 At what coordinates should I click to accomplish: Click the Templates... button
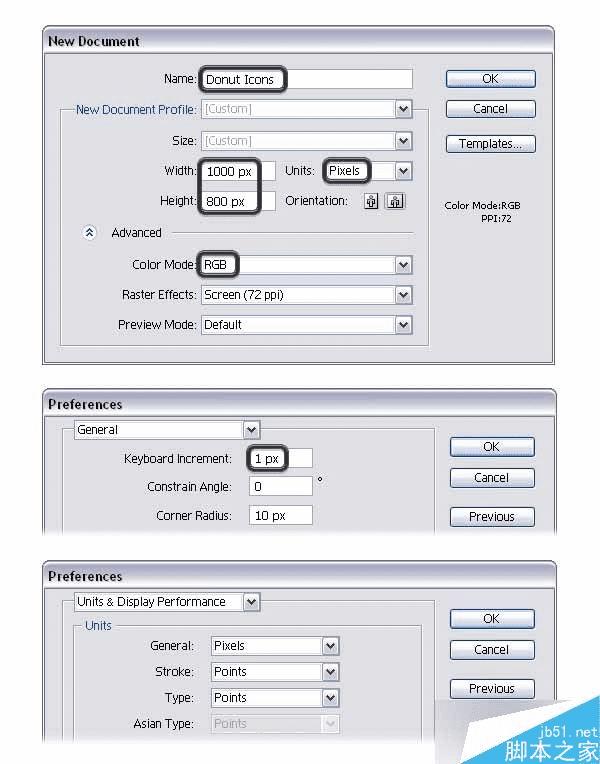491,144
